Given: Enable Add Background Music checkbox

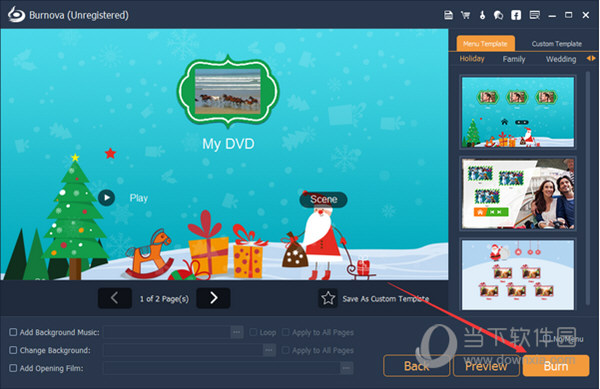Looking at the screenshot, I should [x=13, y=332].
